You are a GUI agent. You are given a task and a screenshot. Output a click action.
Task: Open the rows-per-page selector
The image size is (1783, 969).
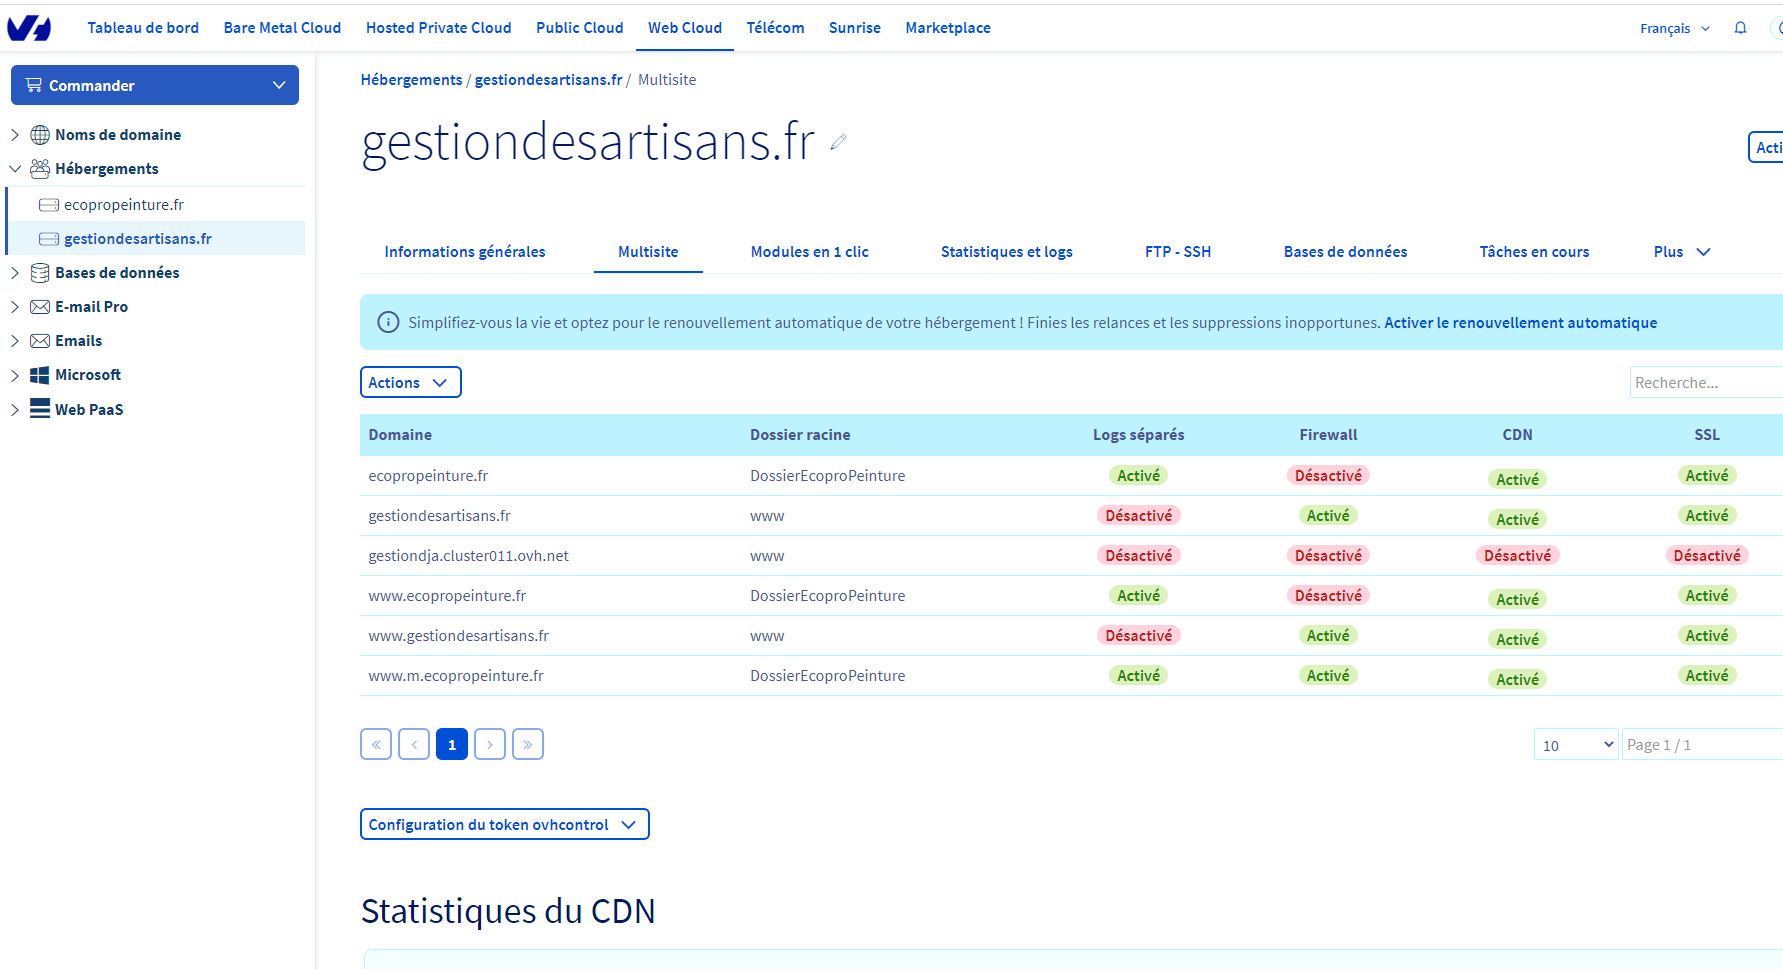click(1575, 745)
